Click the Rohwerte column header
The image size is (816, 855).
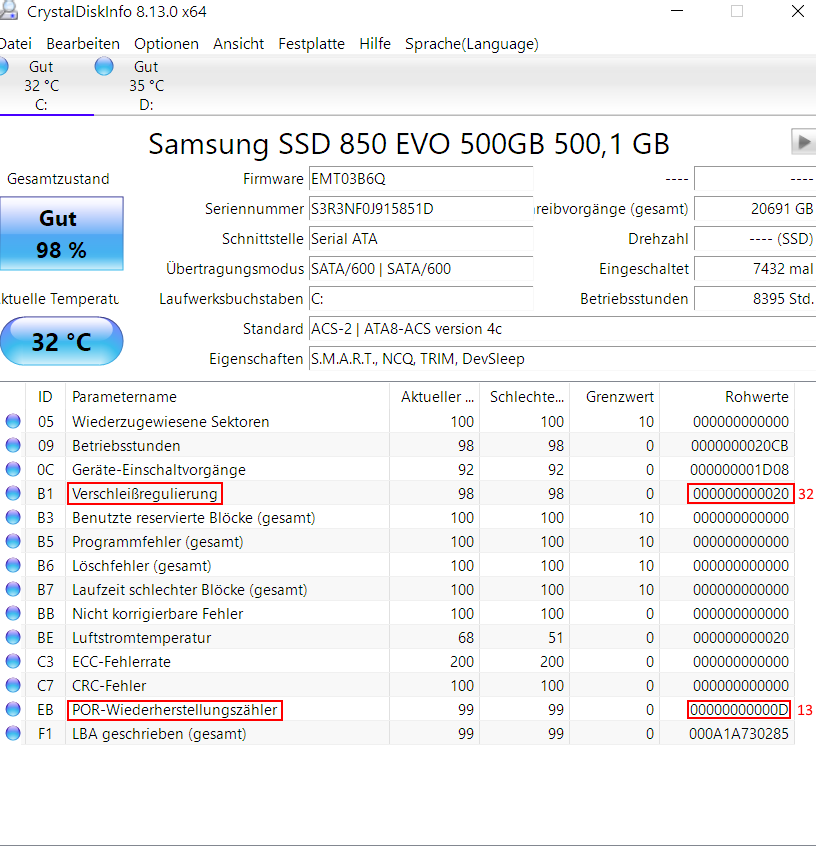727,396
